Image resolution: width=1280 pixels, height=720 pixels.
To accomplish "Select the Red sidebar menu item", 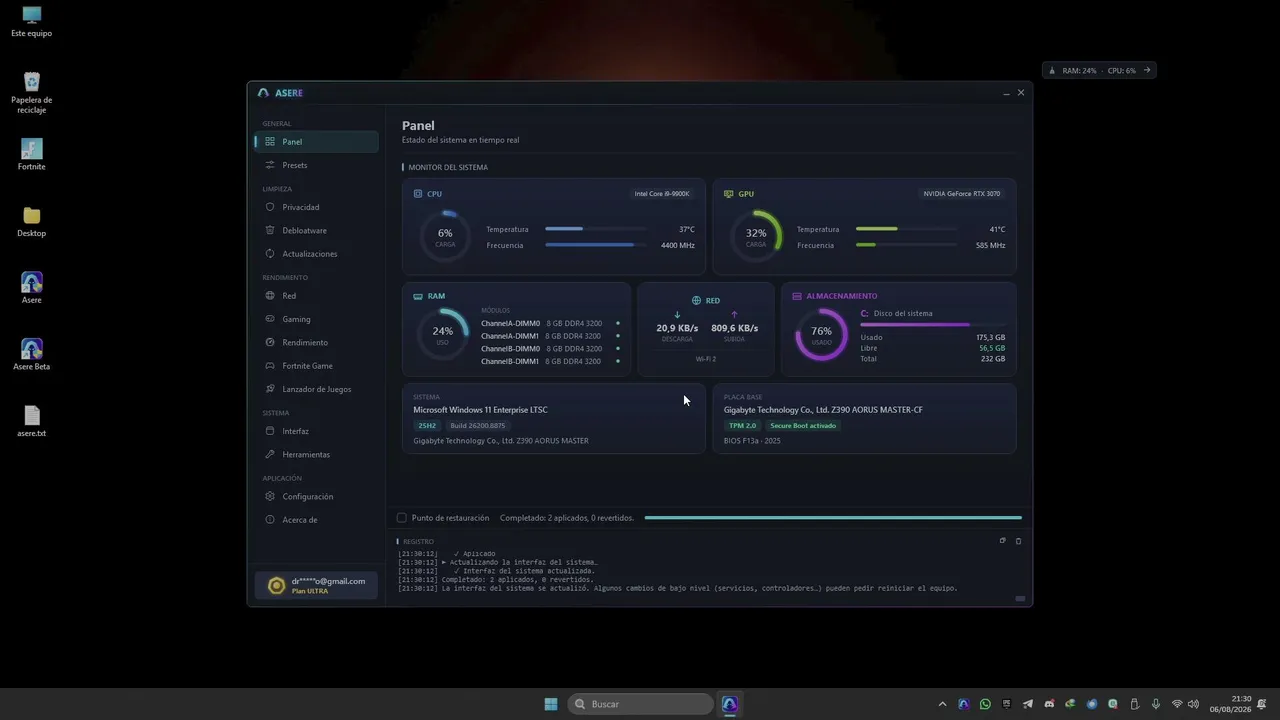I will click(x=316, y=296).
